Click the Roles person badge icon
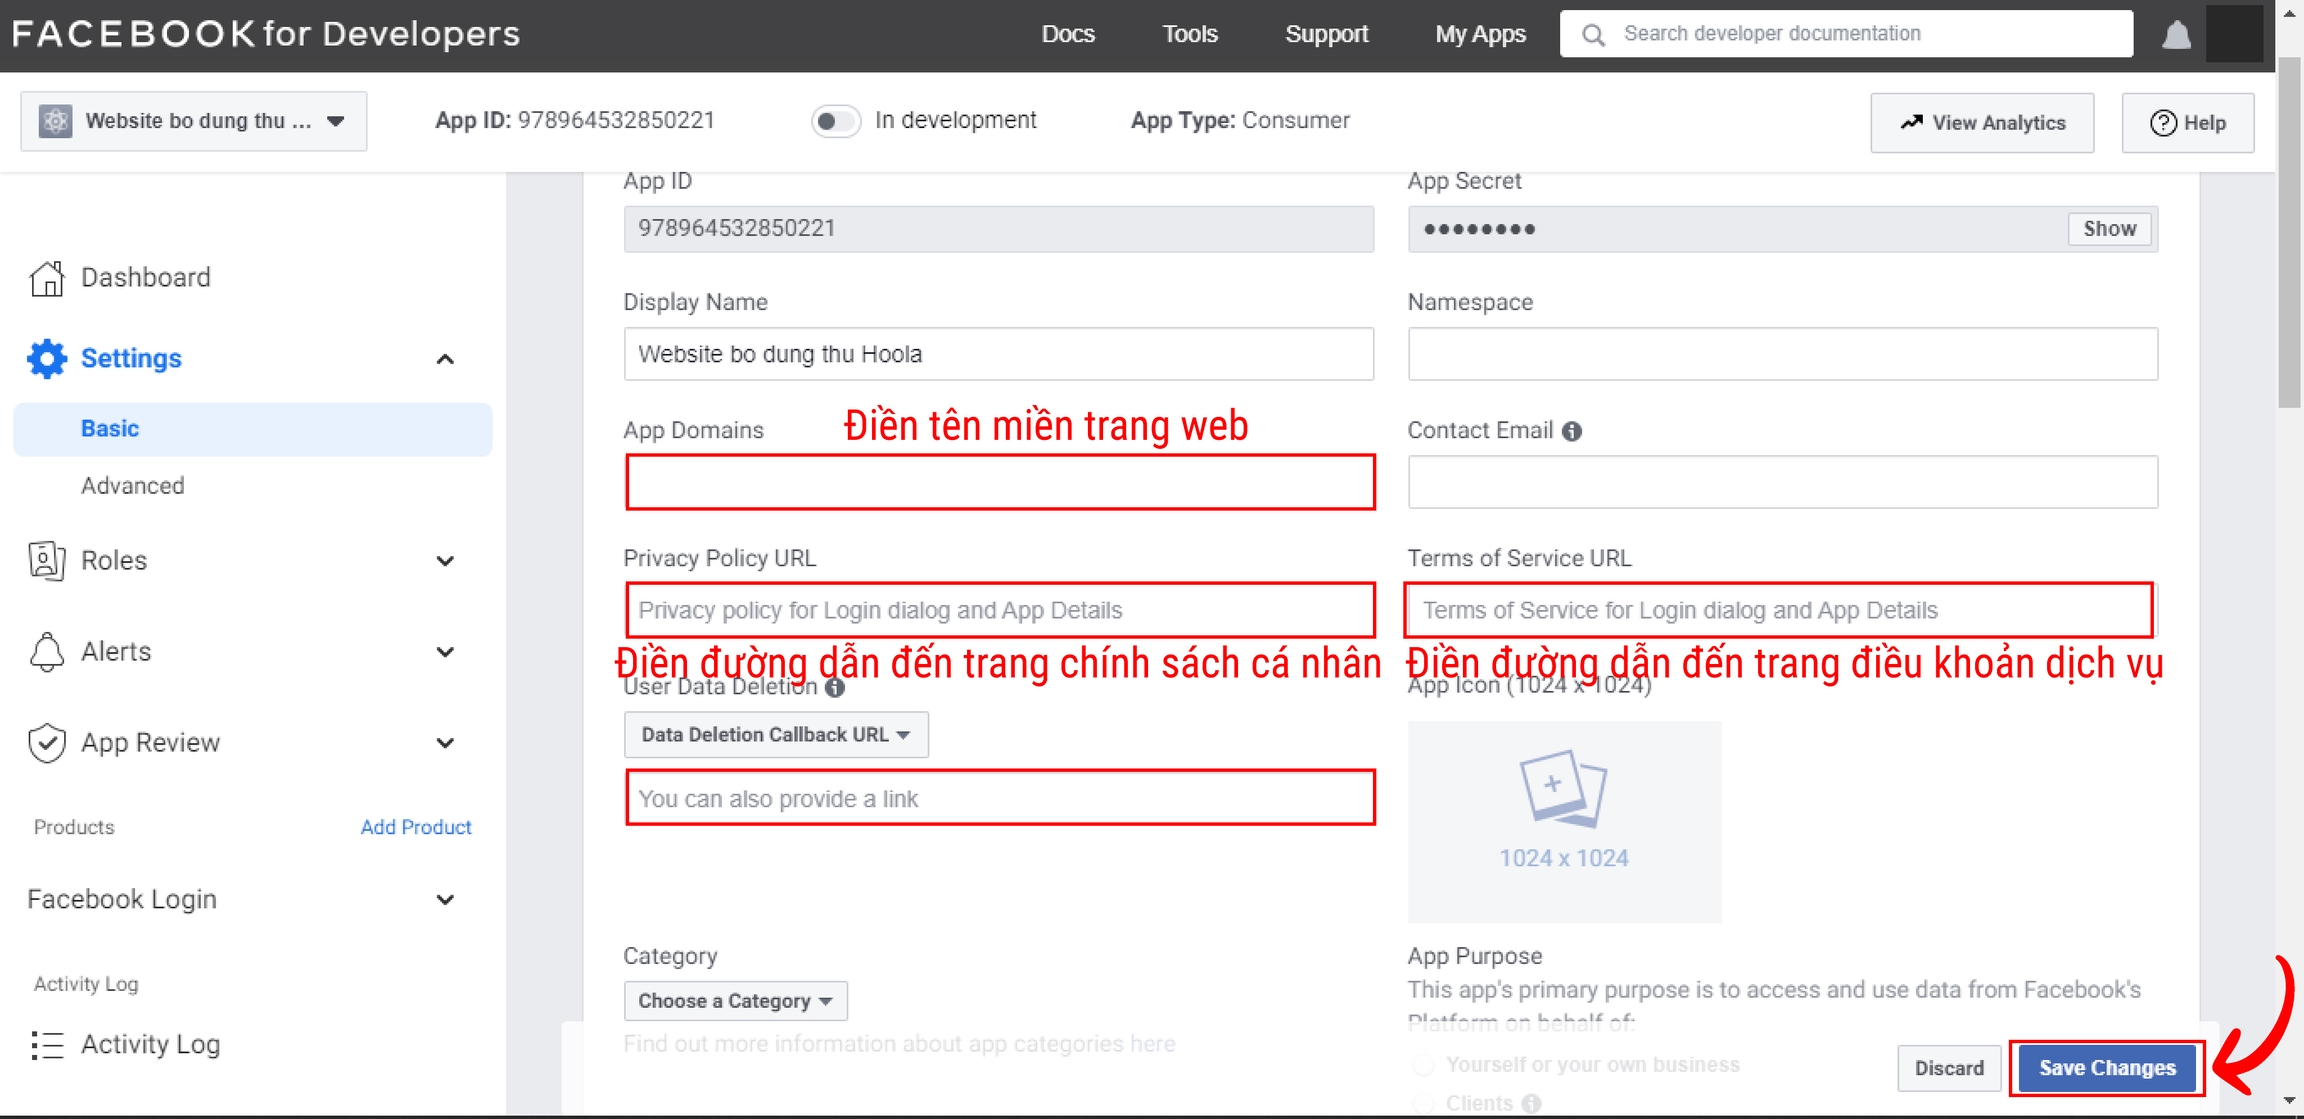This screenshot has height=1119, width=2304. 47,560
